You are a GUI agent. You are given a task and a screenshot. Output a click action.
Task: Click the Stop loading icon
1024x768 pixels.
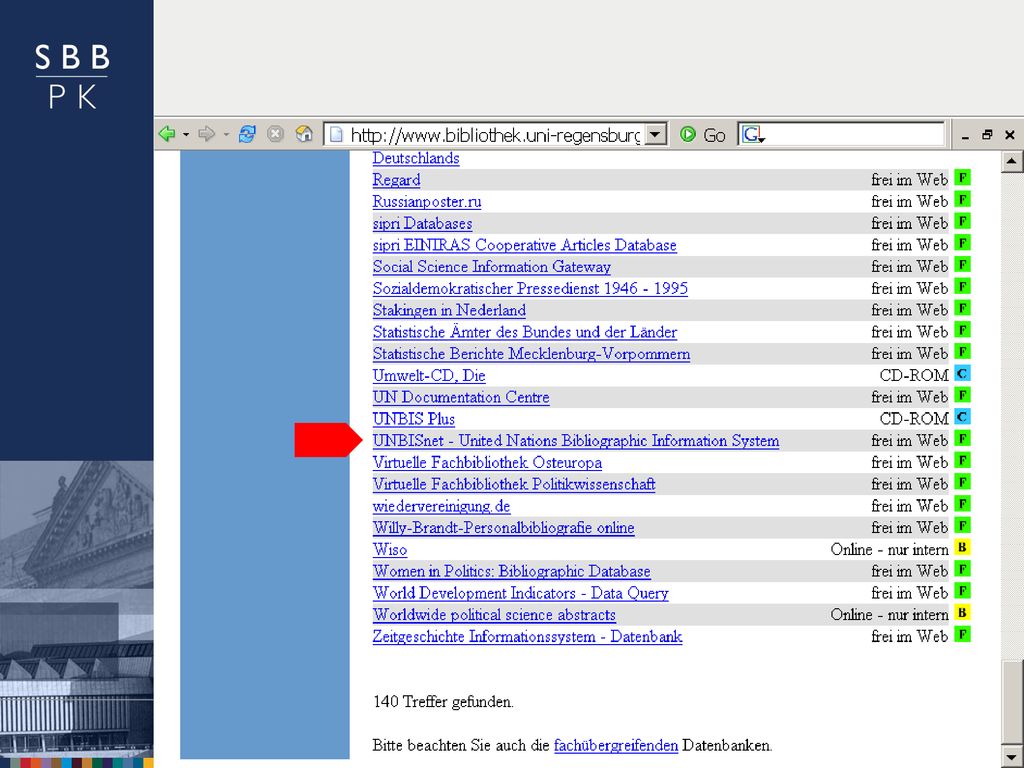[276, 134]
